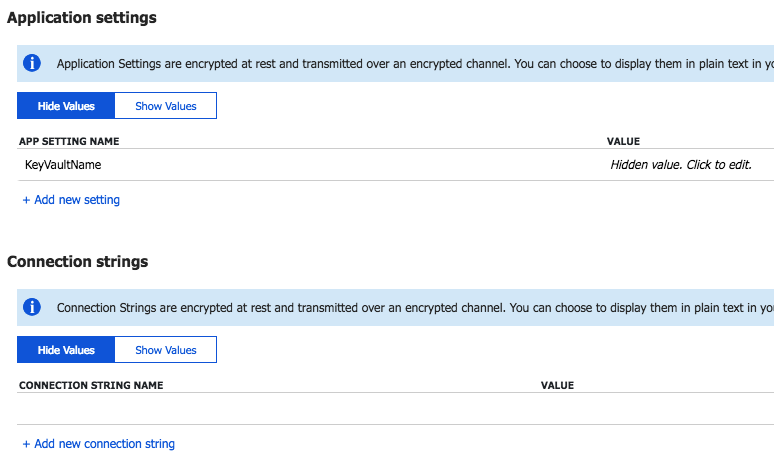The height and width of the screenshot is (475, 774).
Task: Click the Application Settings encryption info banner
Action: point(395,63)
